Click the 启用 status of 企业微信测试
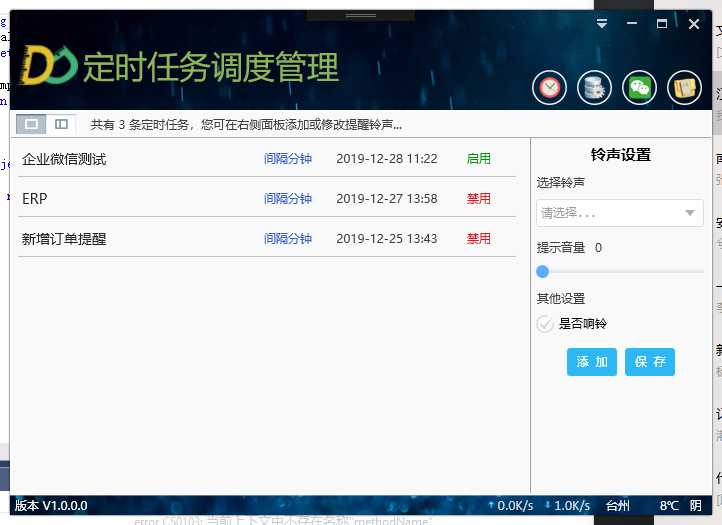Screen dimensions: 722x525 click(478, 159)
